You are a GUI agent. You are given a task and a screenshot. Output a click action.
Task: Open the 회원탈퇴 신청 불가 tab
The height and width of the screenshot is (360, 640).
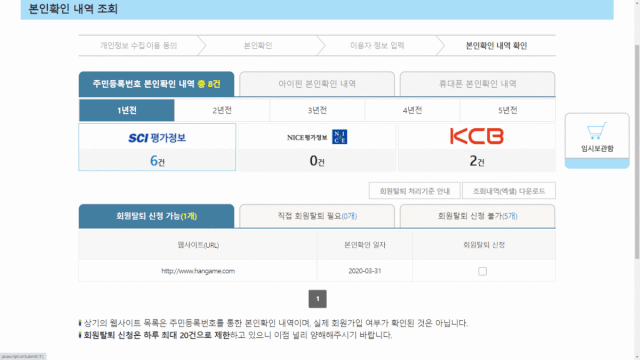coord(477,216)
